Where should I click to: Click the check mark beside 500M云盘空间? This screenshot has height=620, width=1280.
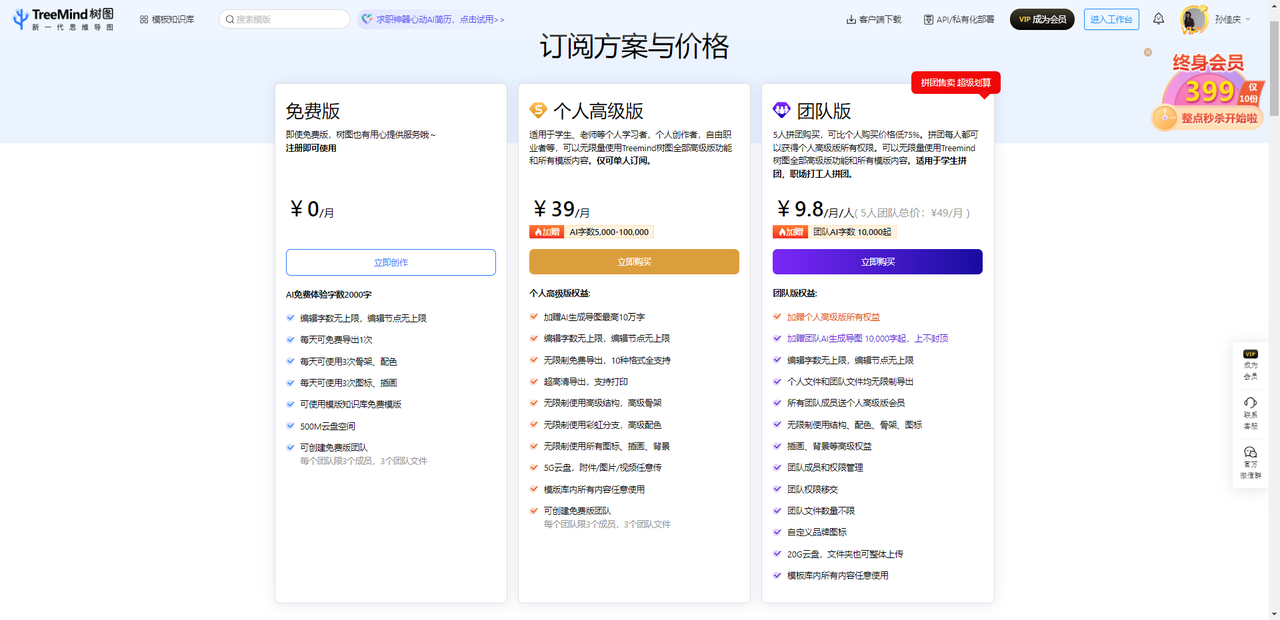coord(290,426)
